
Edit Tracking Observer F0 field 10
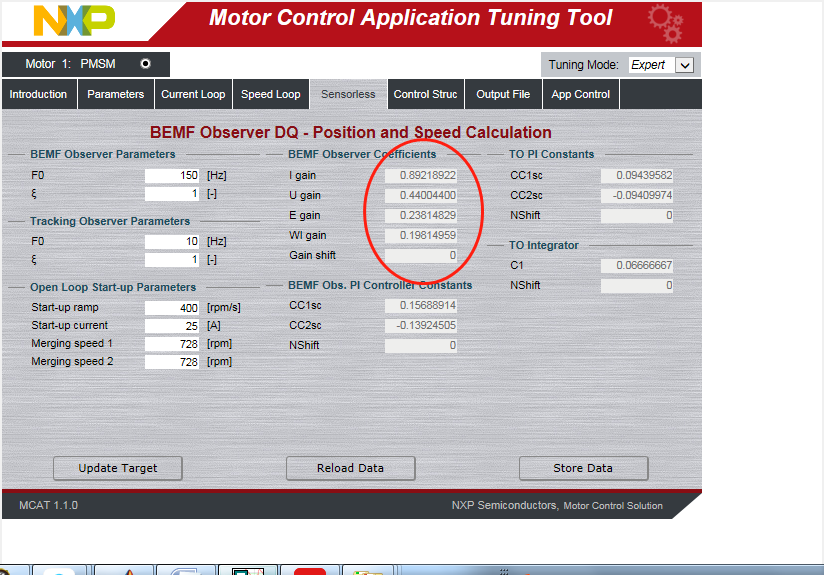(x=172, y=241)
